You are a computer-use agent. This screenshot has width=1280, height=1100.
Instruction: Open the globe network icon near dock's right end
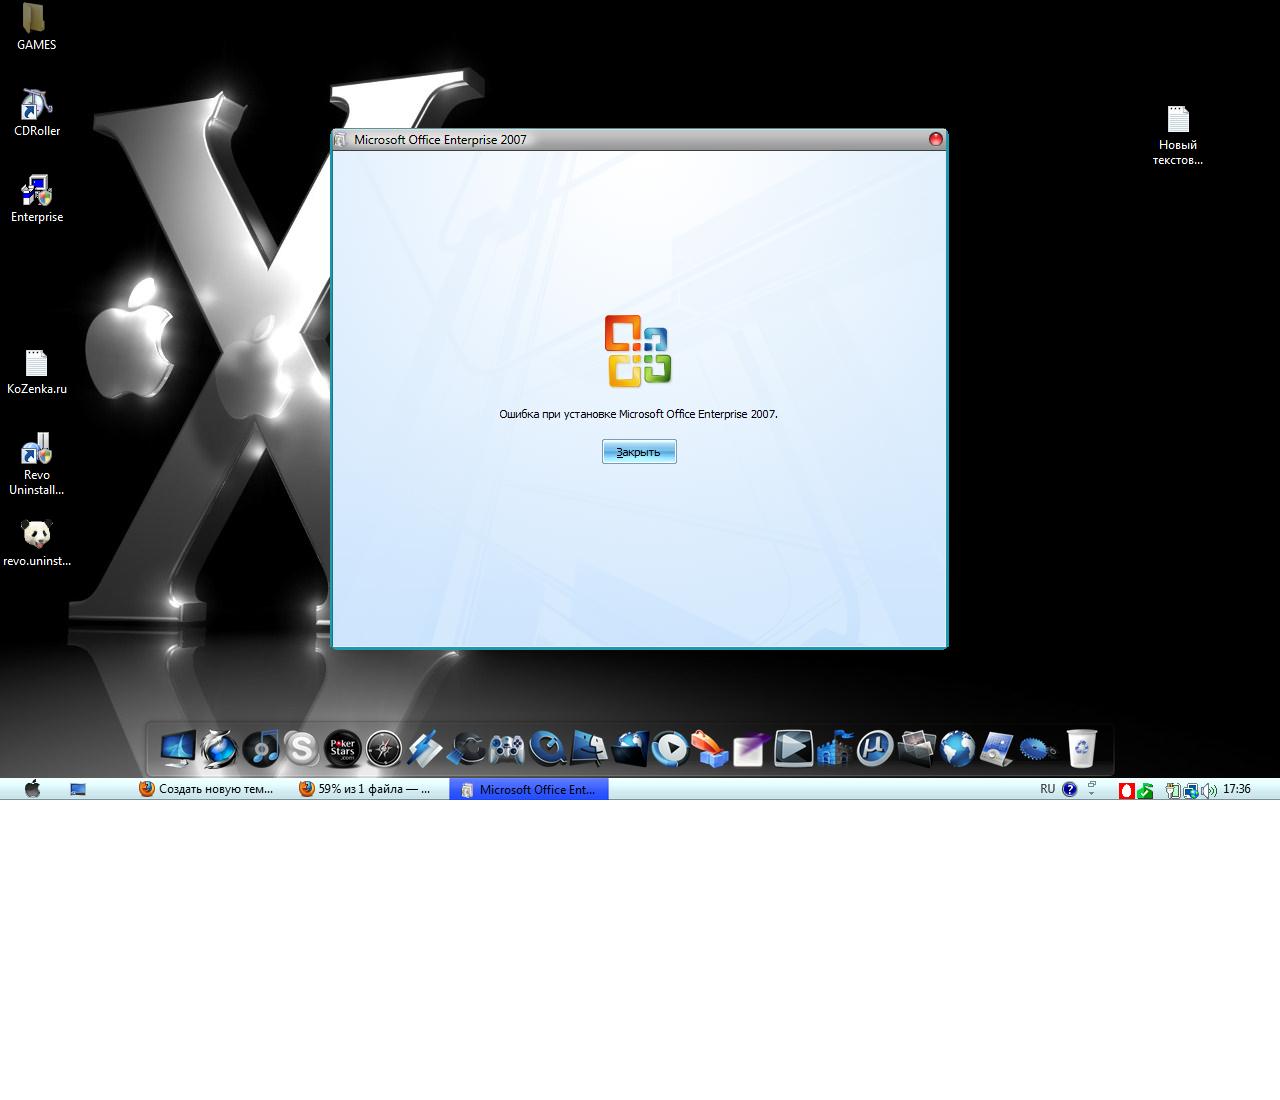point(957,748)
